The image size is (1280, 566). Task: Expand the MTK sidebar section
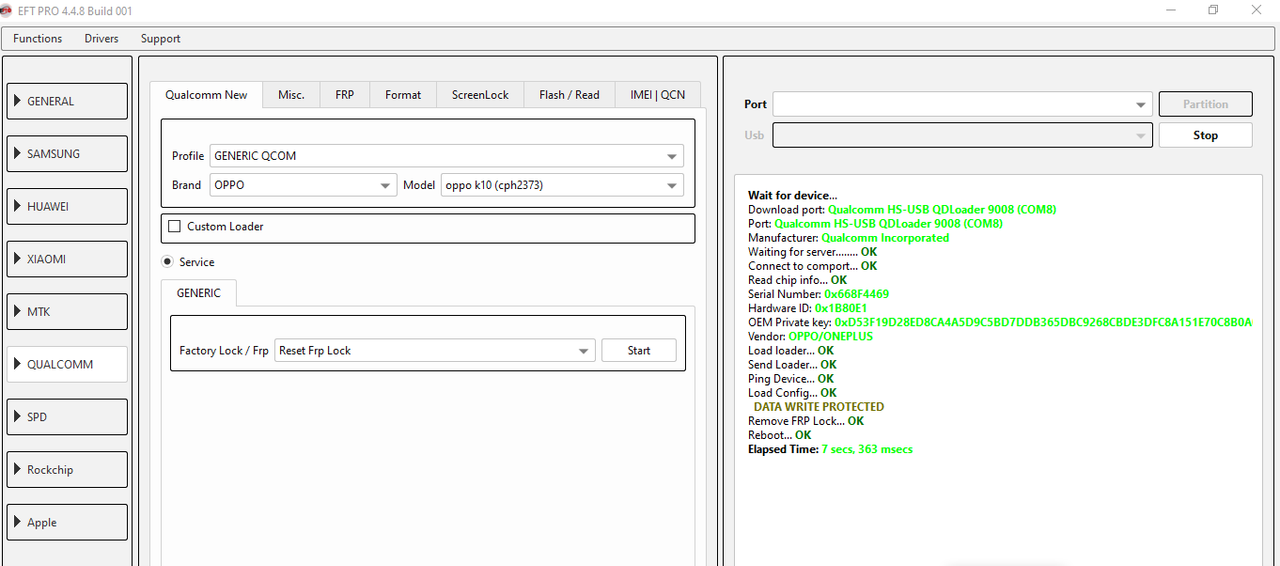click(68, 312)
